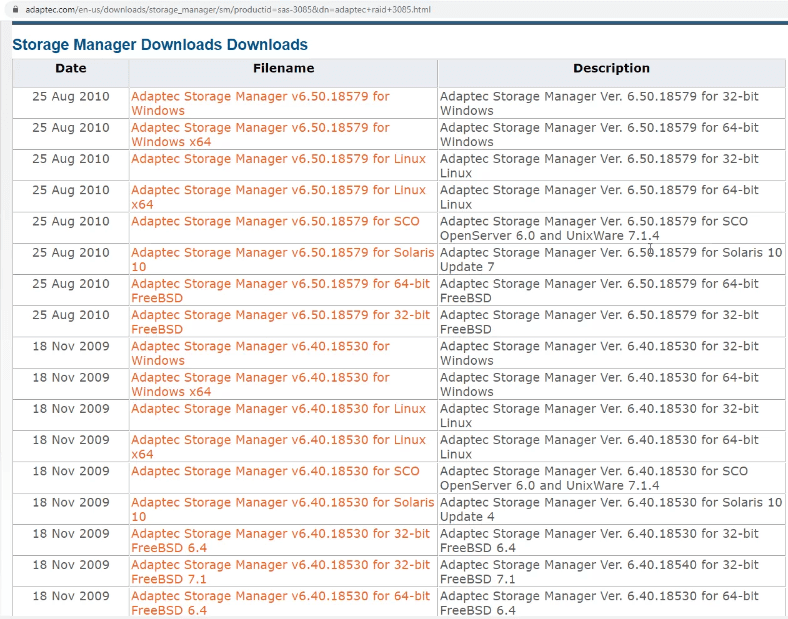Click the Storage Manager Downloads heading
The image size is (788, 619).
[x=160, y=45]
